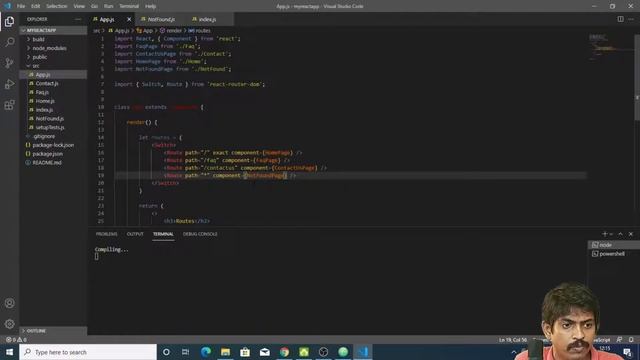Open File Explorer from taskbar
The image size is (640, 360).
coord(225,352)
